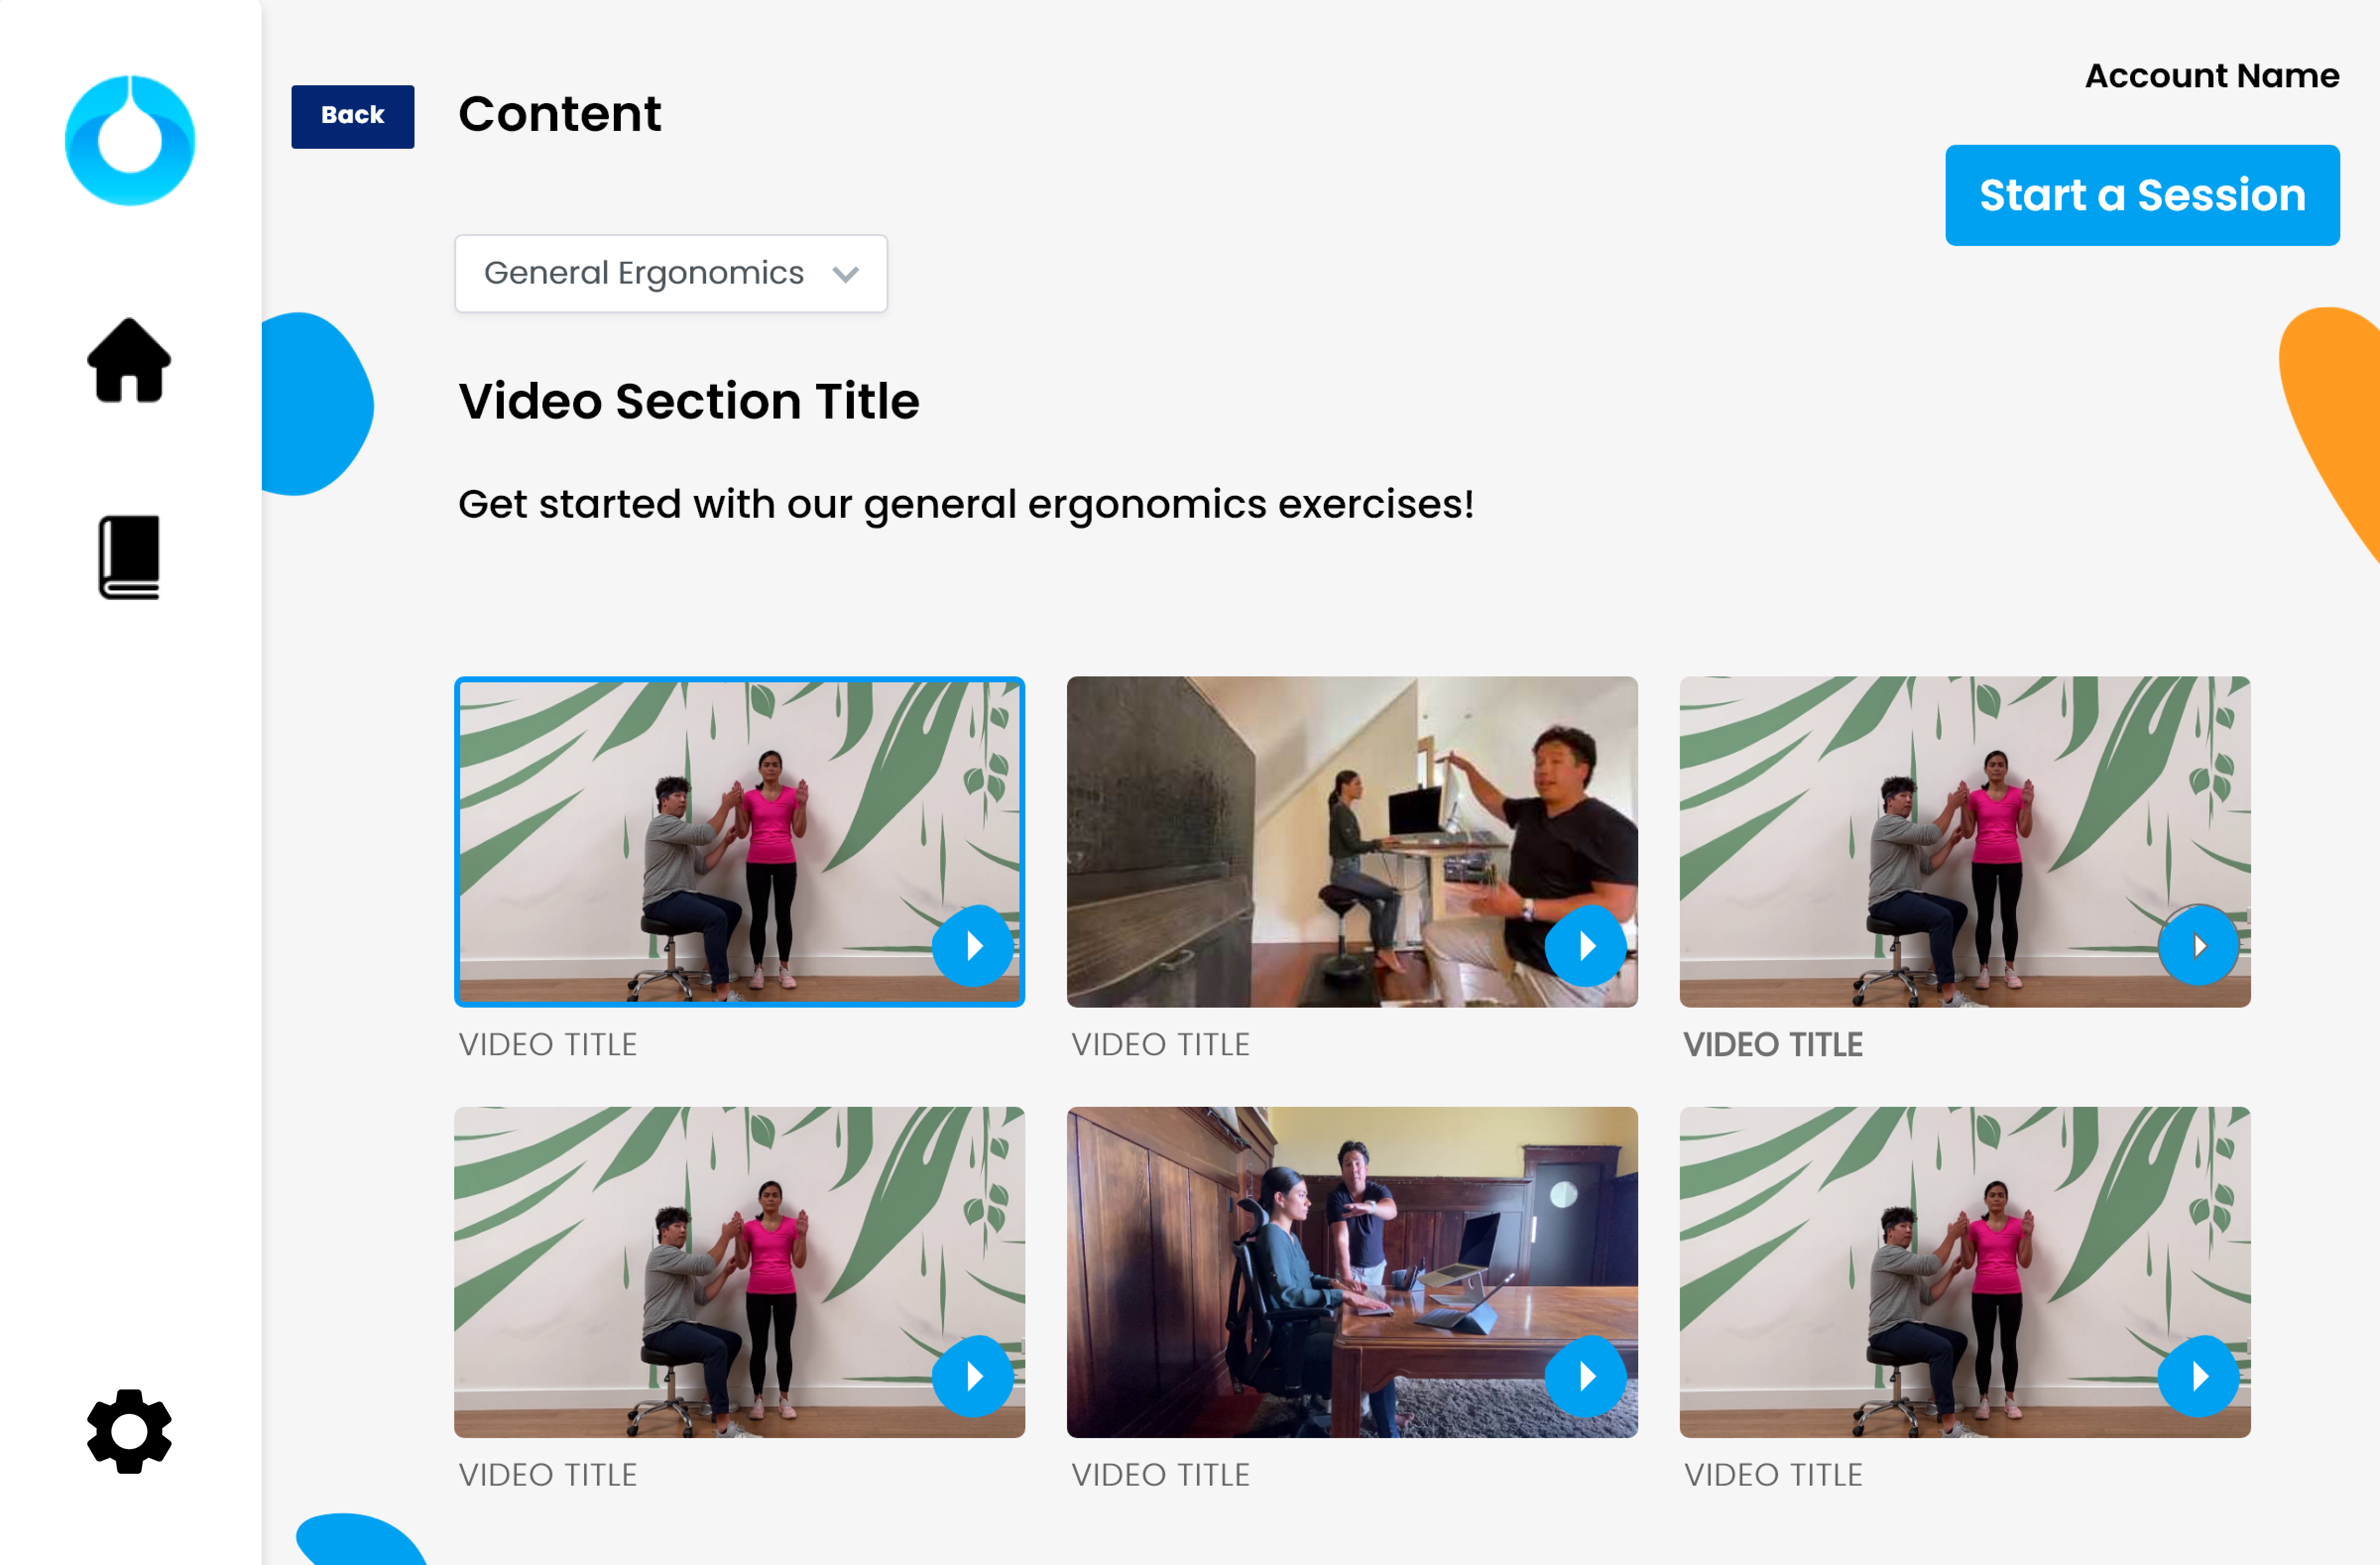
Task: Click the bold VIDEO TITLE label
Action: (1773, 1044)
